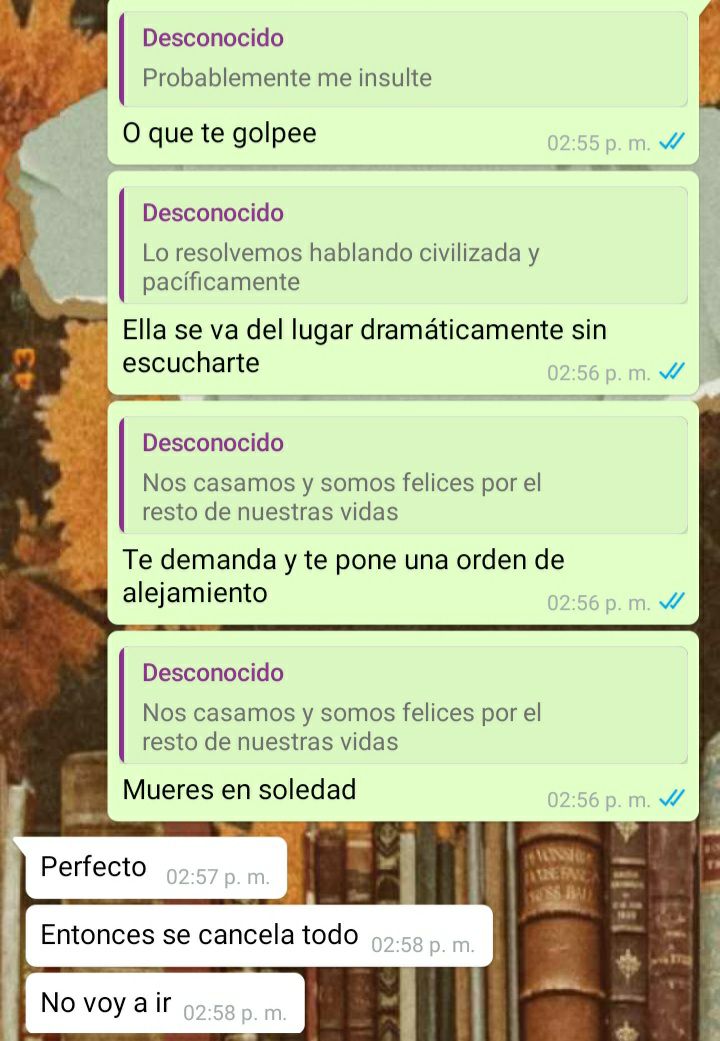Jump to the quoted 'Lo resolvemos hablando civilizada' message

click(403, 244)
